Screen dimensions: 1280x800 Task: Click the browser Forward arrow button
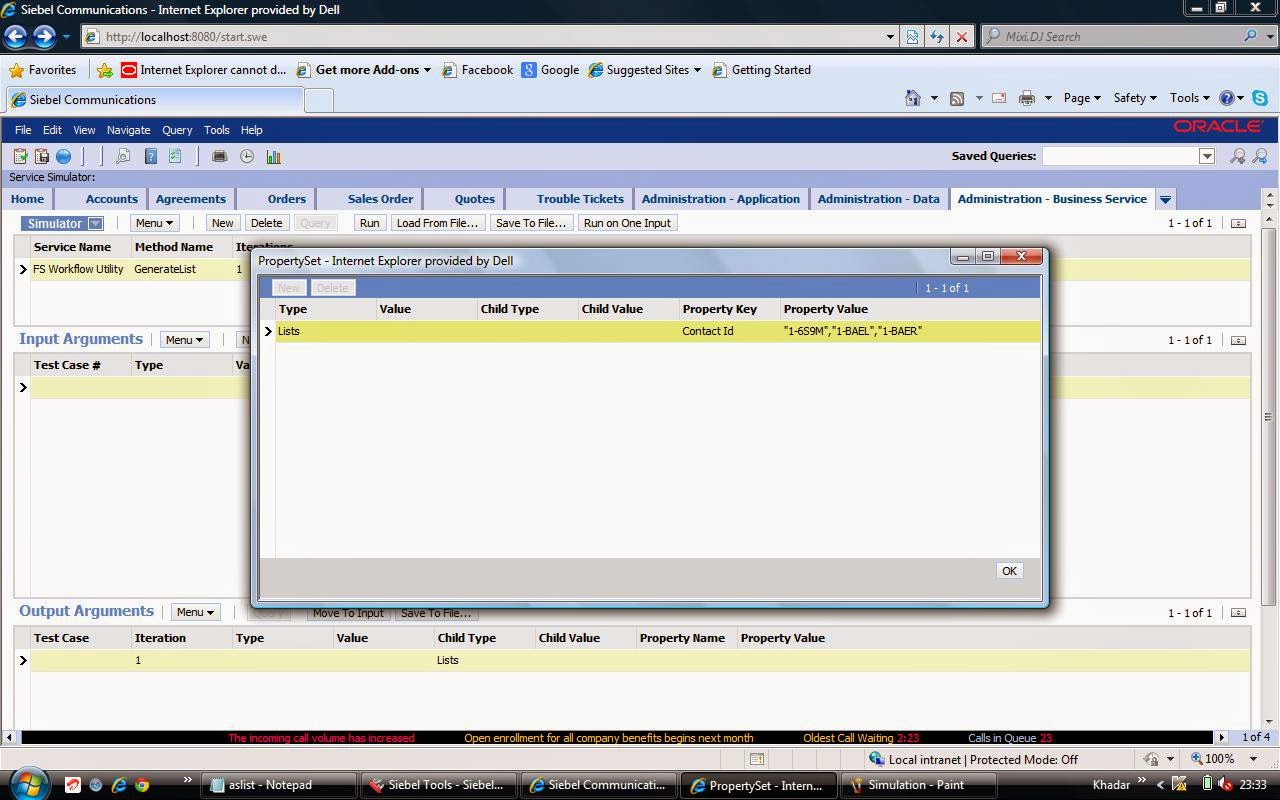click(44, 37)
